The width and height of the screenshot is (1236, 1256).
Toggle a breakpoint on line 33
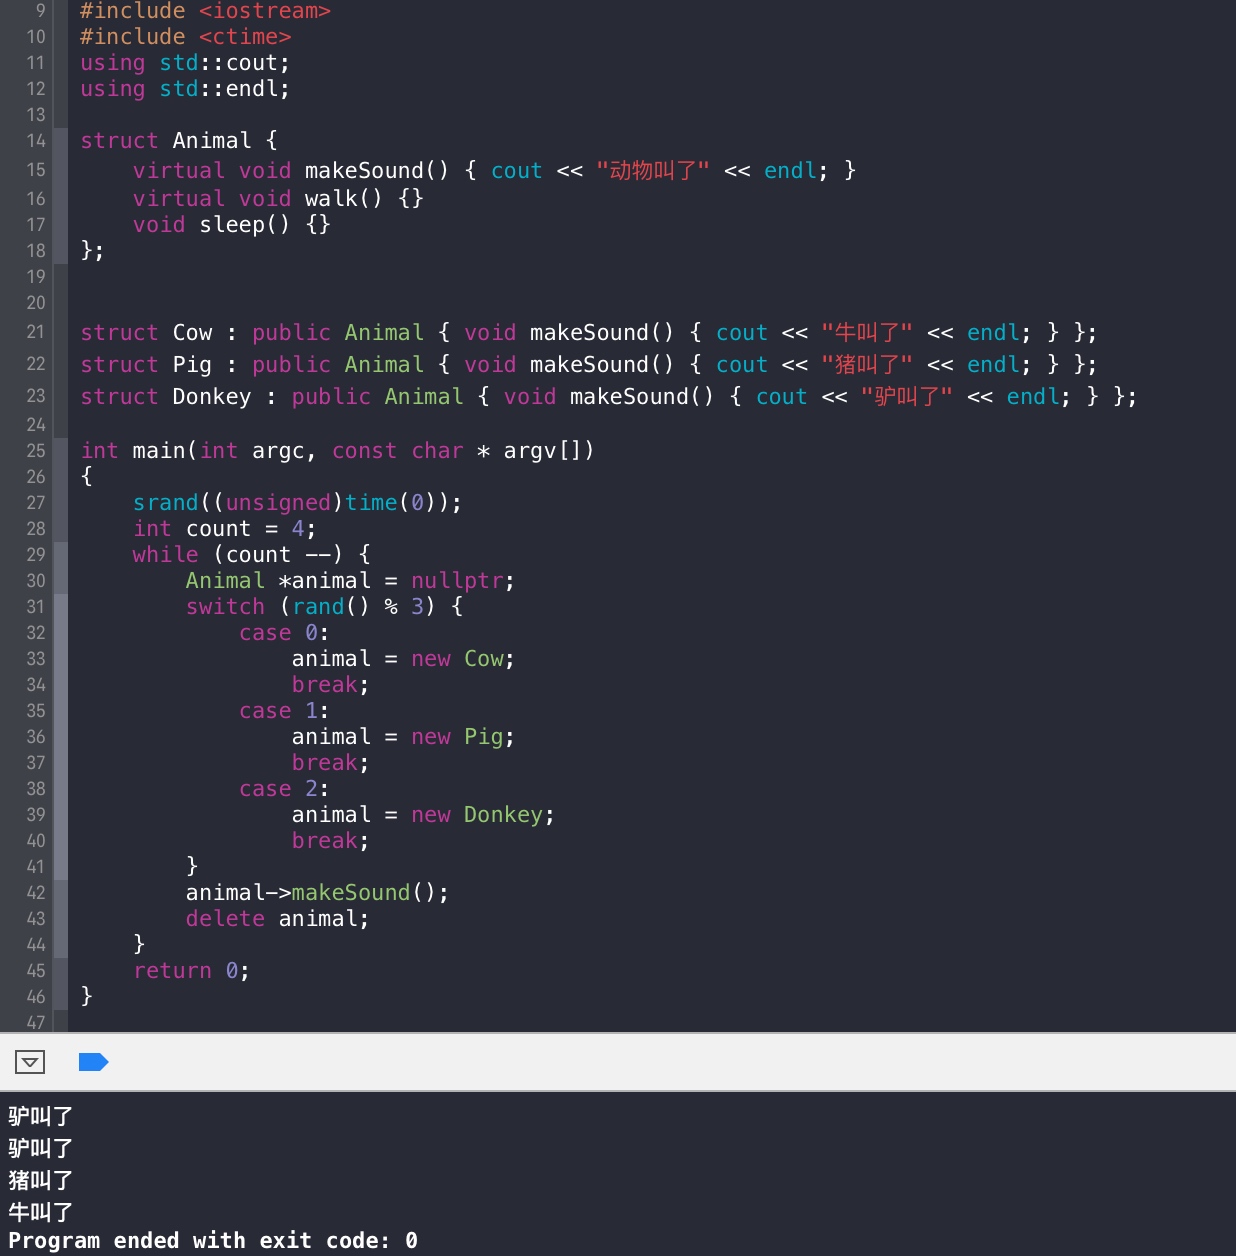(36, 658)
